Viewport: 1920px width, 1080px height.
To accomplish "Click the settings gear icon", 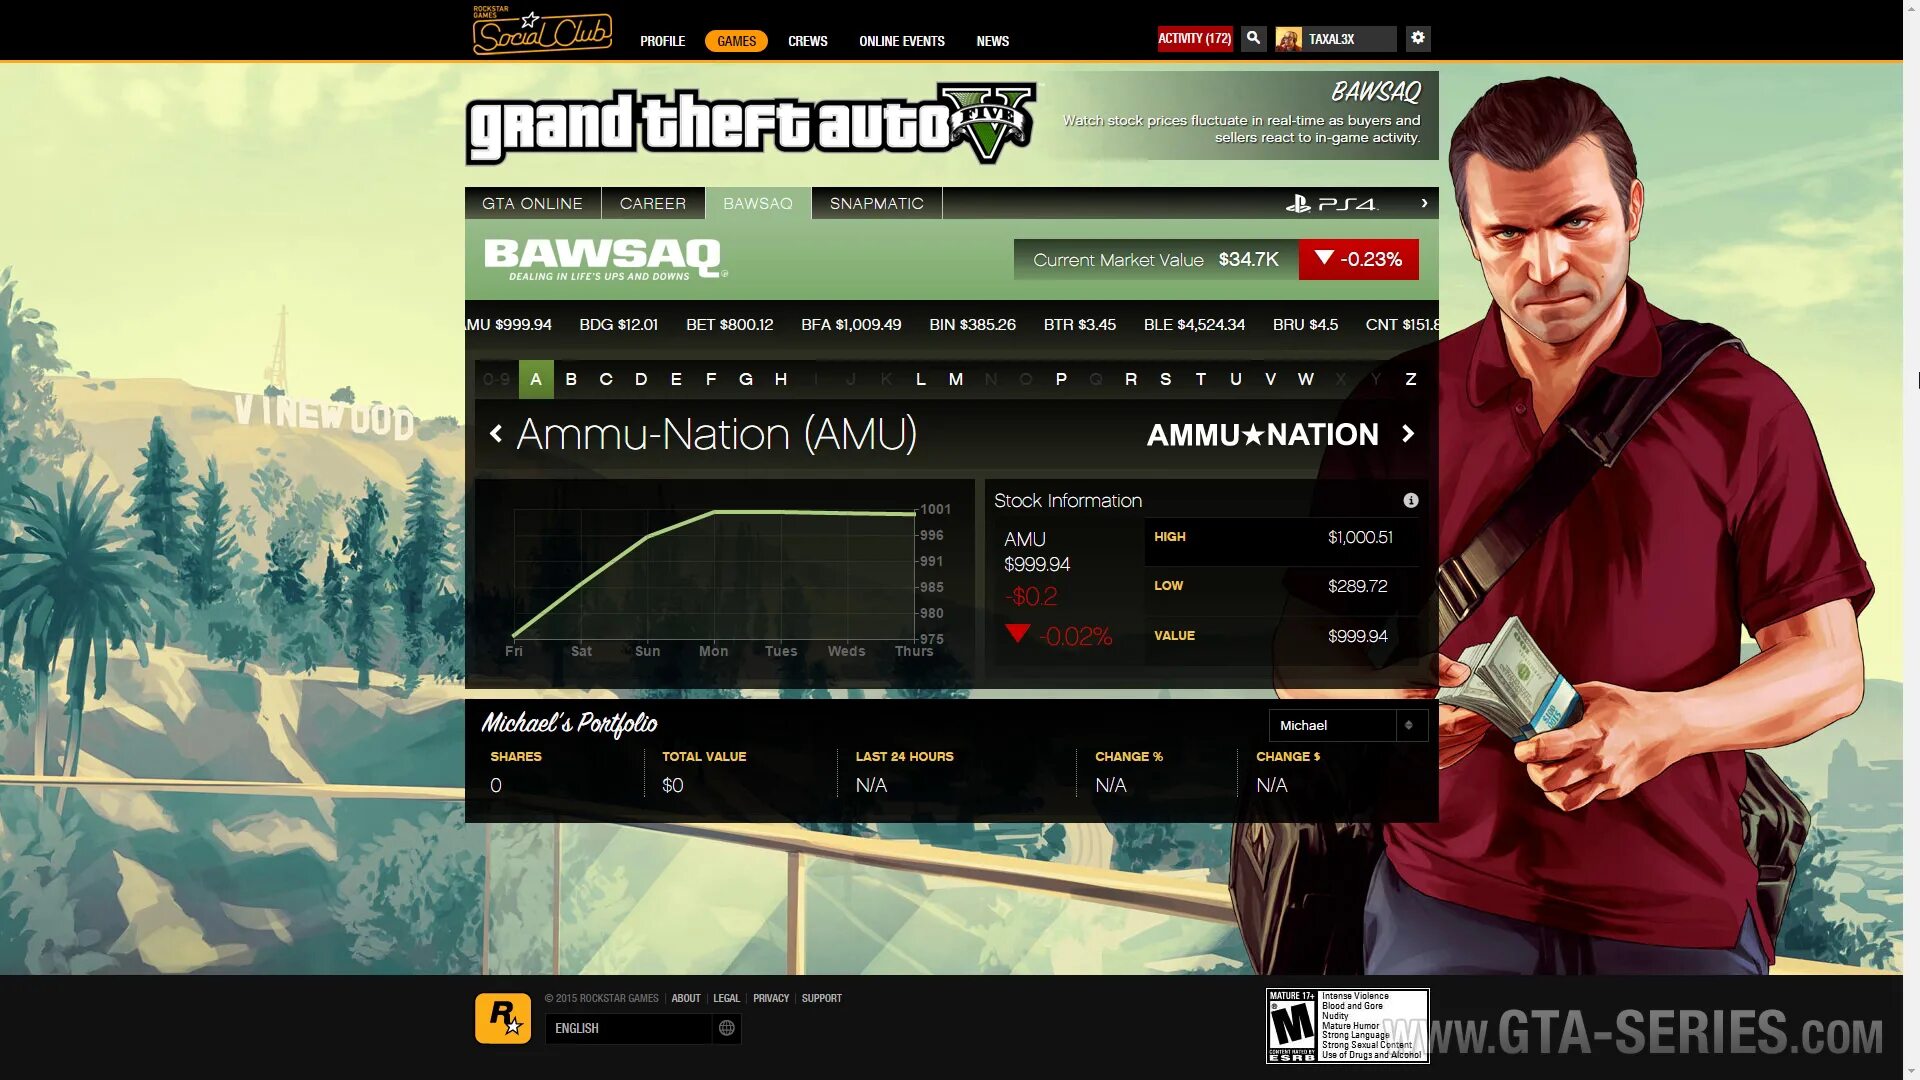I will [1416, 37].
